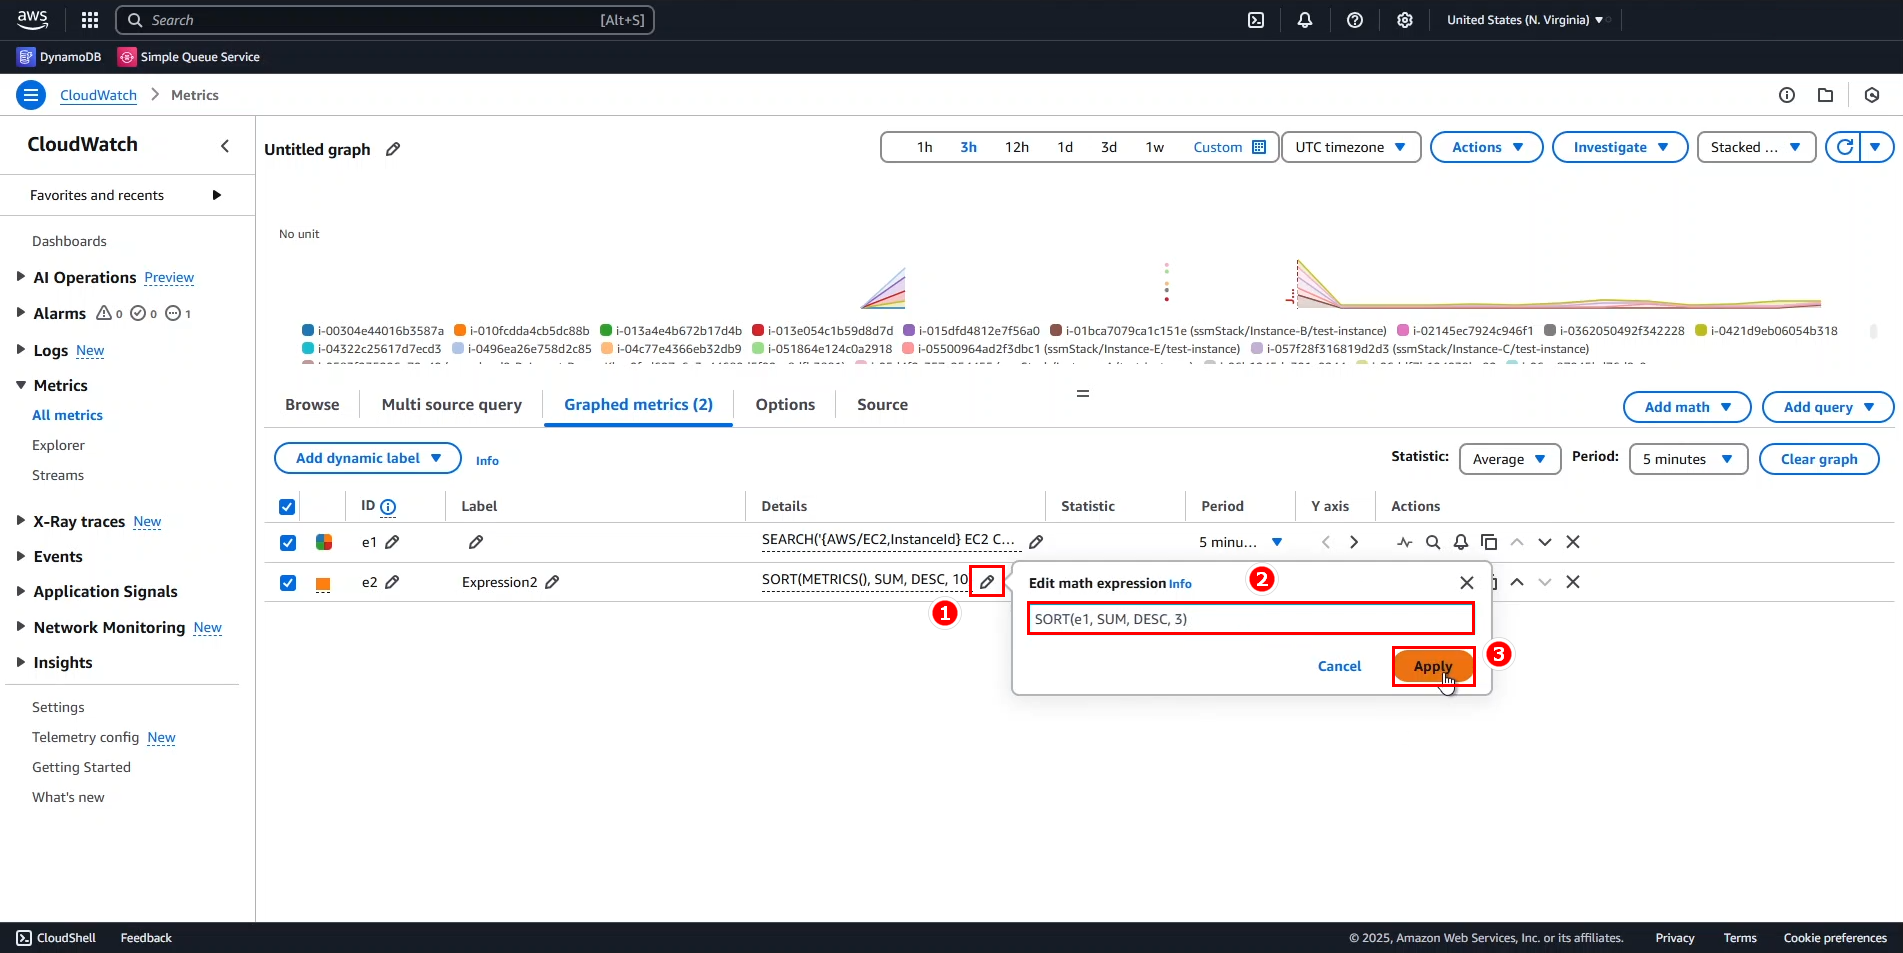The image size is (1903, 953).
Task: Switch to the Source tab
Action: tap(881, 404)
